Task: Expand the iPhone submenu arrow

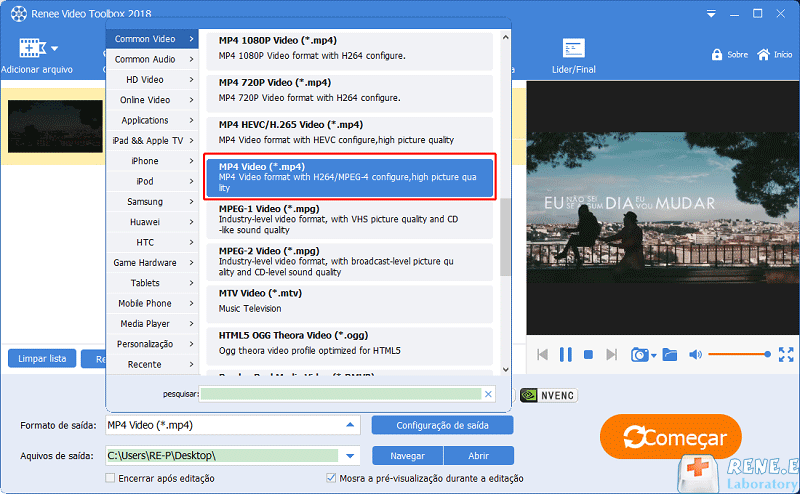Action: coord(191,161)
